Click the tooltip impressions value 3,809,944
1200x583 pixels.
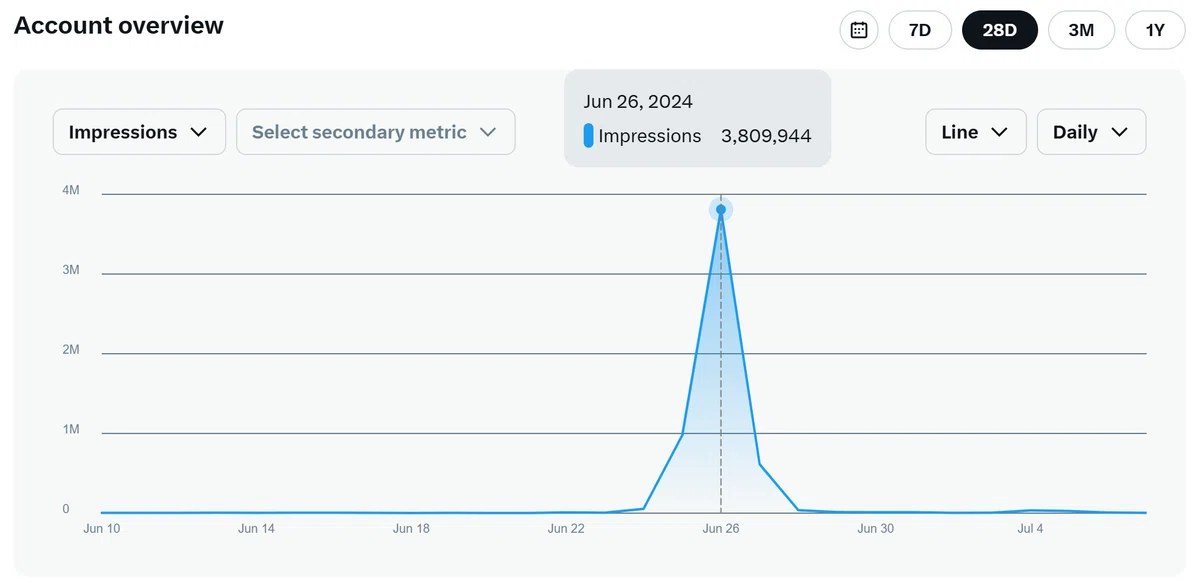[x=766, y=136]
